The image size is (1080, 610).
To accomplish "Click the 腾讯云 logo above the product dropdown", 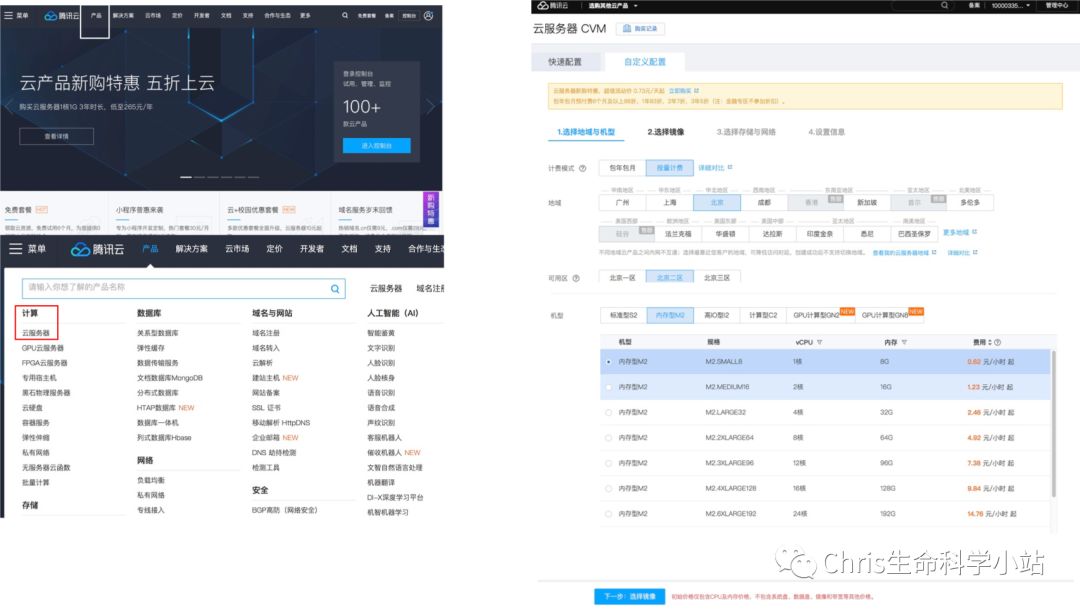I will coord(98,249).
